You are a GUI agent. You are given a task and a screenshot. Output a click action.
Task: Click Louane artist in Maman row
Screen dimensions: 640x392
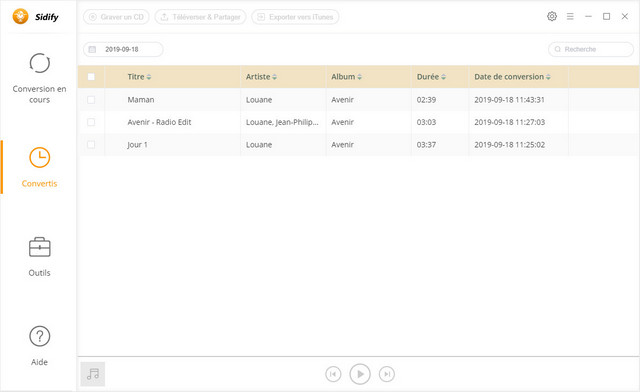[x=259, y=100]
